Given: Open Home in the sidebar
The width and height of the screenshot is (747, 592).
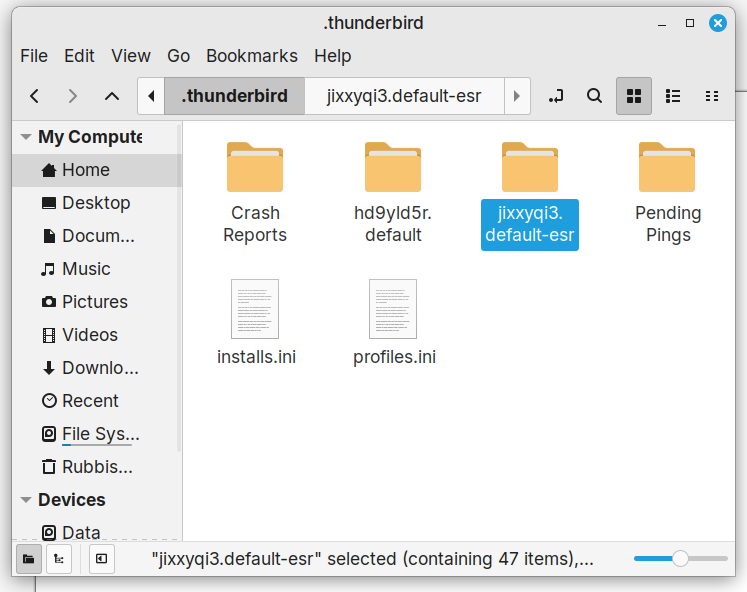Looking at the screenshot, I should click(97, 170).
